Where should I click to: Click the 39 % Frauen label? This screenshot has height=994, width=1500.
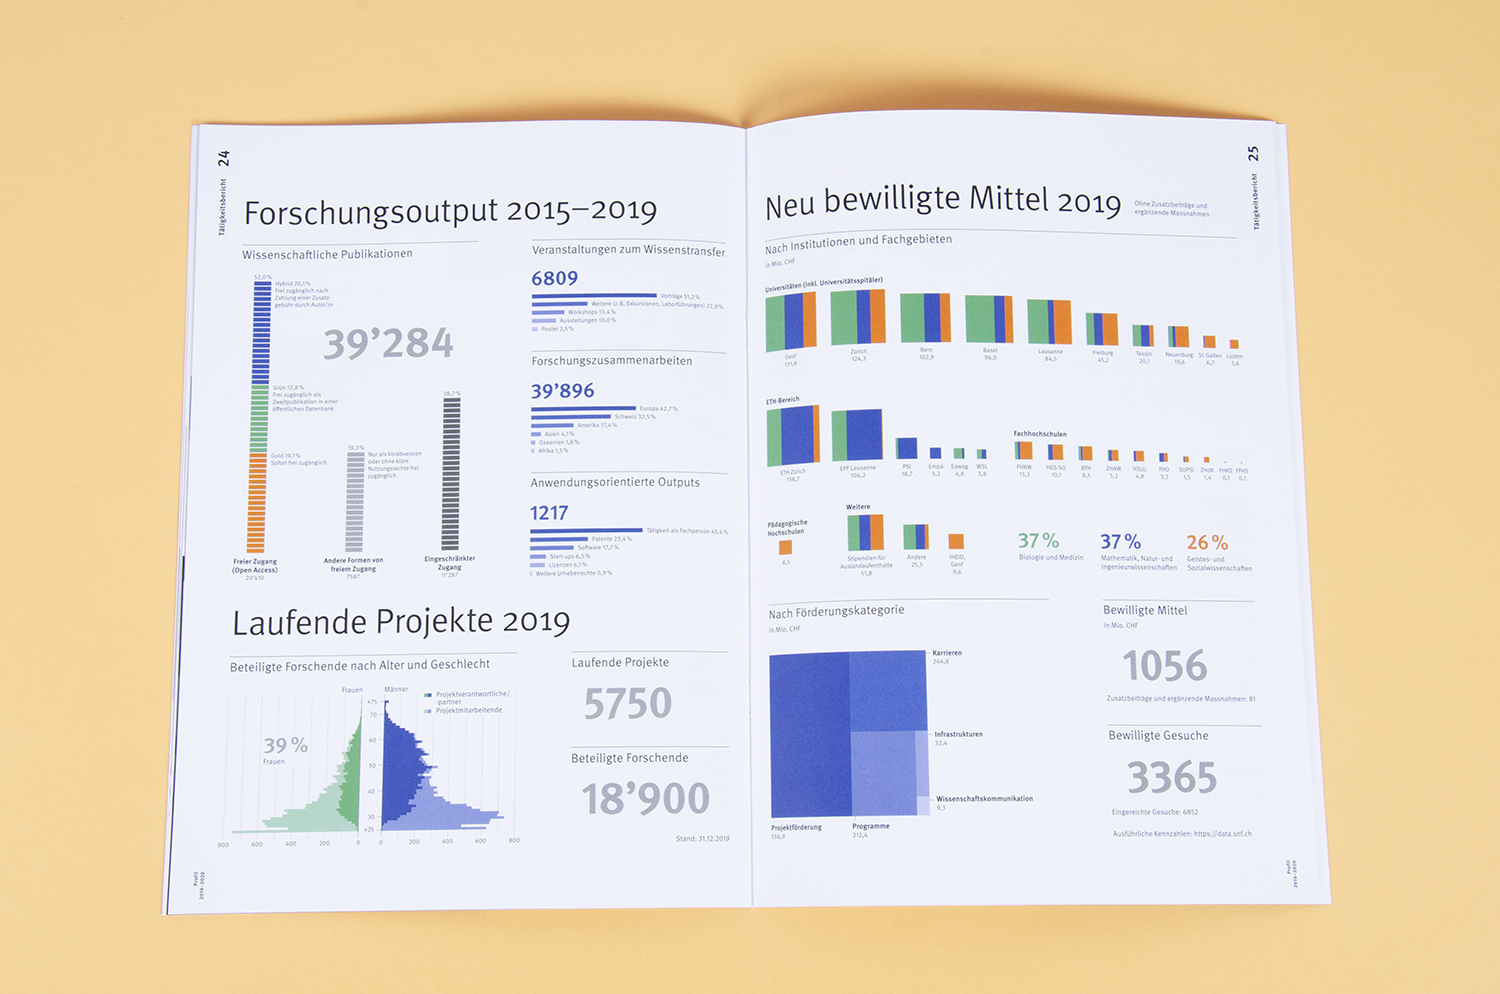point(285,746)
